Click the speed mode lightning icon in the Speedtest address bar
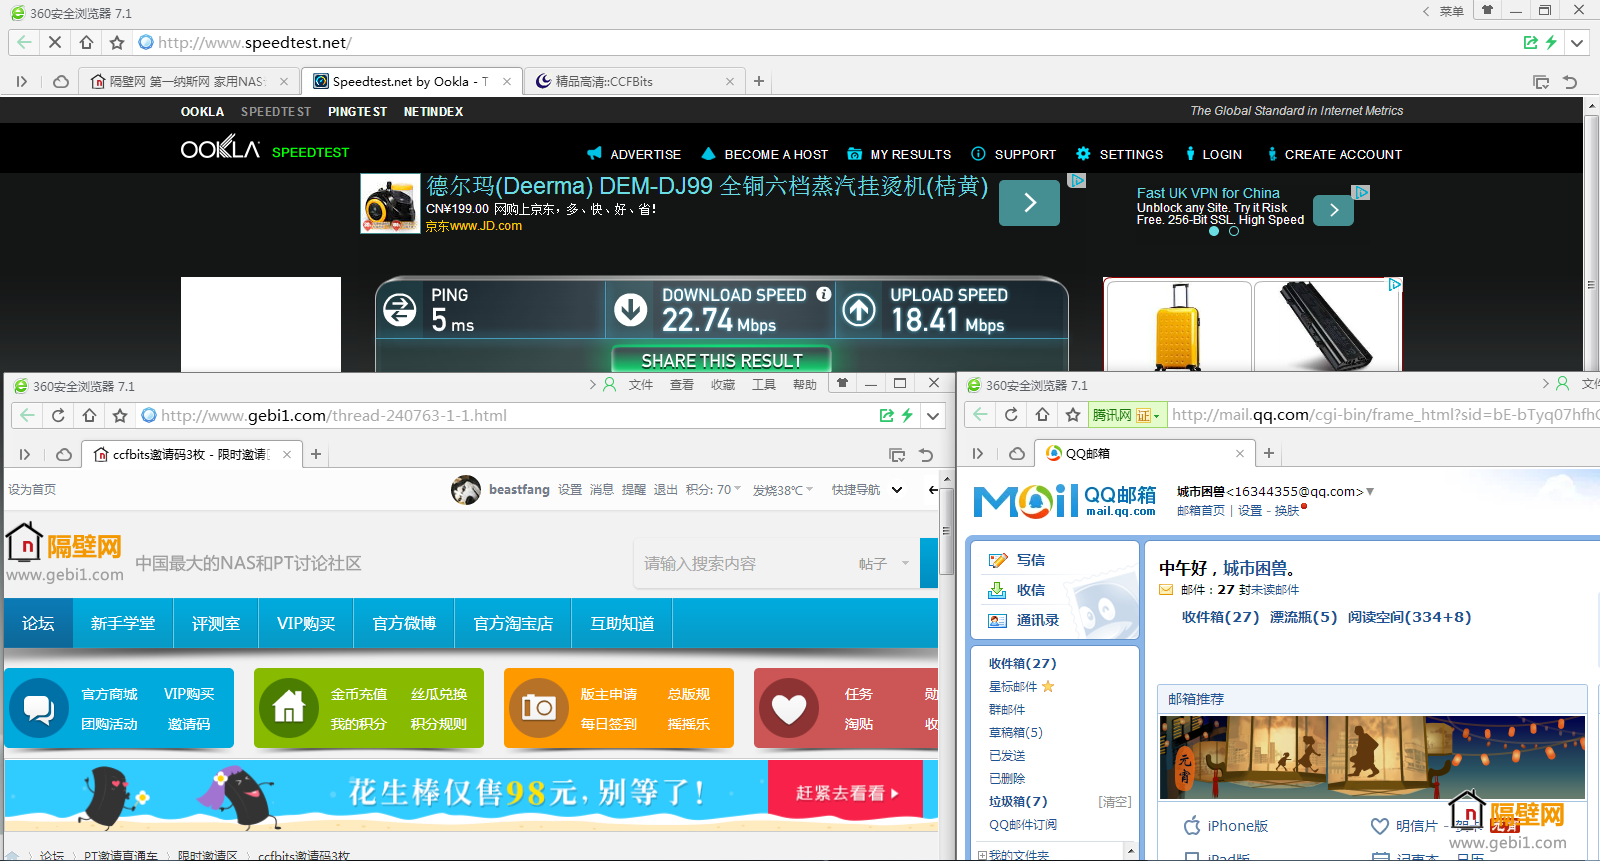The image size is (1600, 861). [1551, 42]
